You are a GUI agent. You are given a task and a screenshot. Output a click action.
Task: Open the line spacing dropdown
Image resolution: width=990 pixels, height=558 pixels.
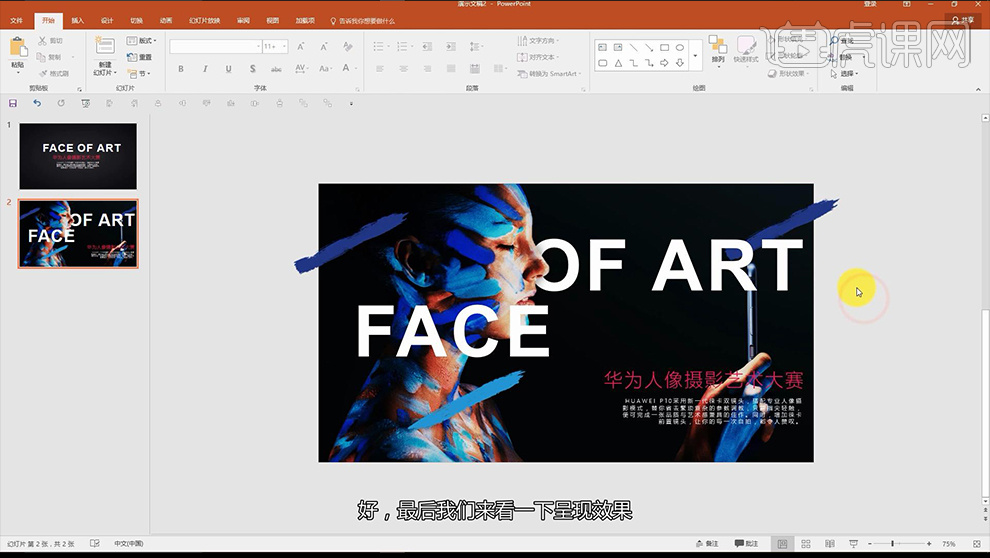tap(475, 46)
